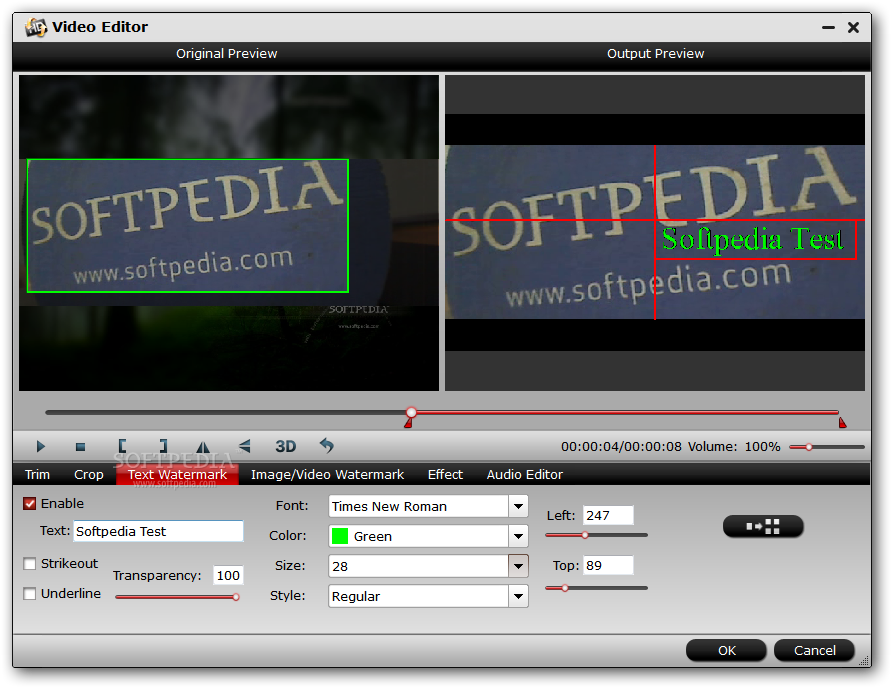Set trim end with right bracket icon
This screenshot has height=688, width=892.
pos(163,446)
